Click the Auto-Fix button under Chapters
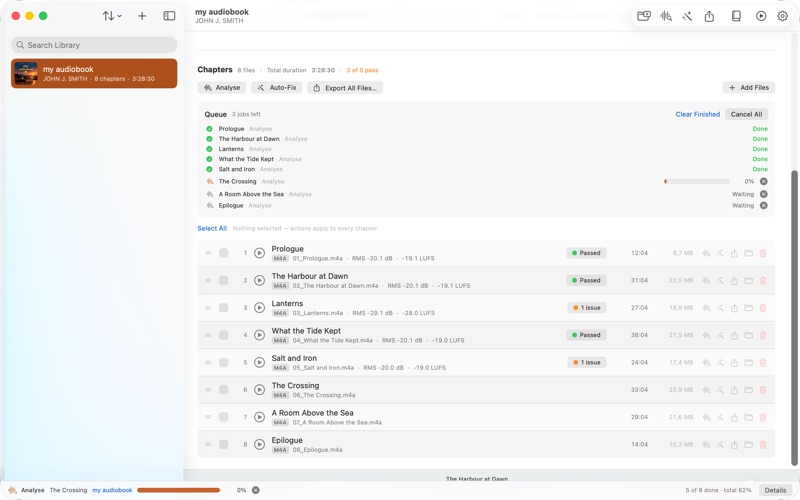This screenshot has width=800, height=500. tap(277, 88)
